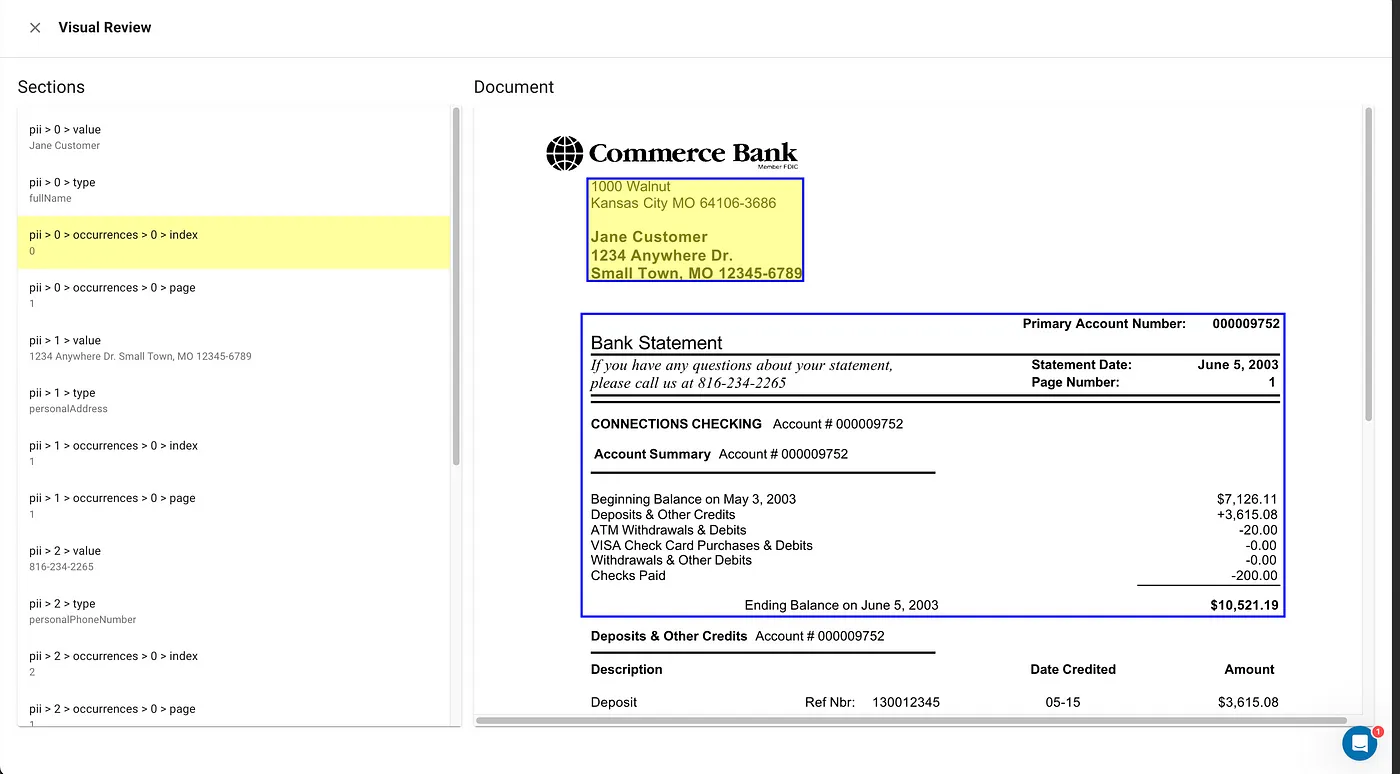Screen dimensions: 1400x774
Task: Click deposit amount $3,615.08 in table
Action: pyautogui.click(x=1248, y=703)
